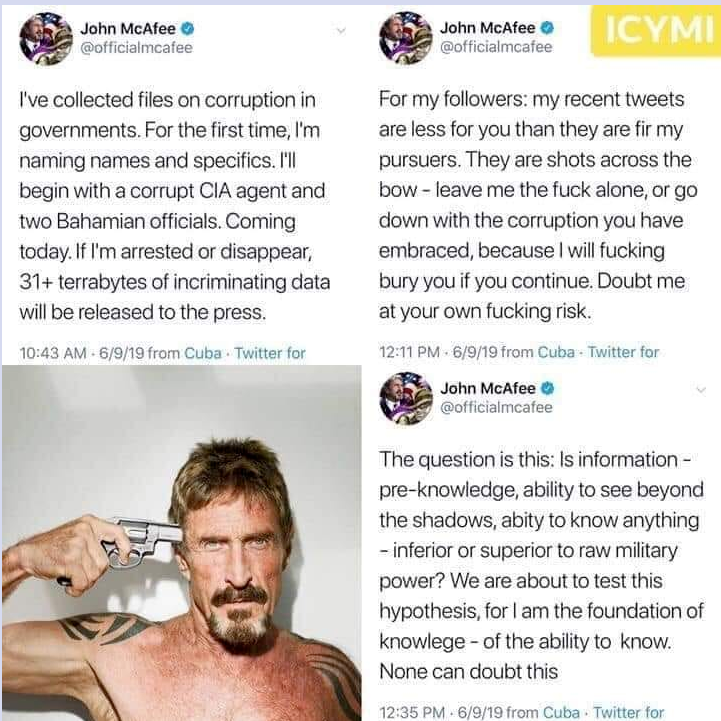Click John McAfee name on 'The question' tweet
Screen dimensions: 721x721
pos(488,389)
